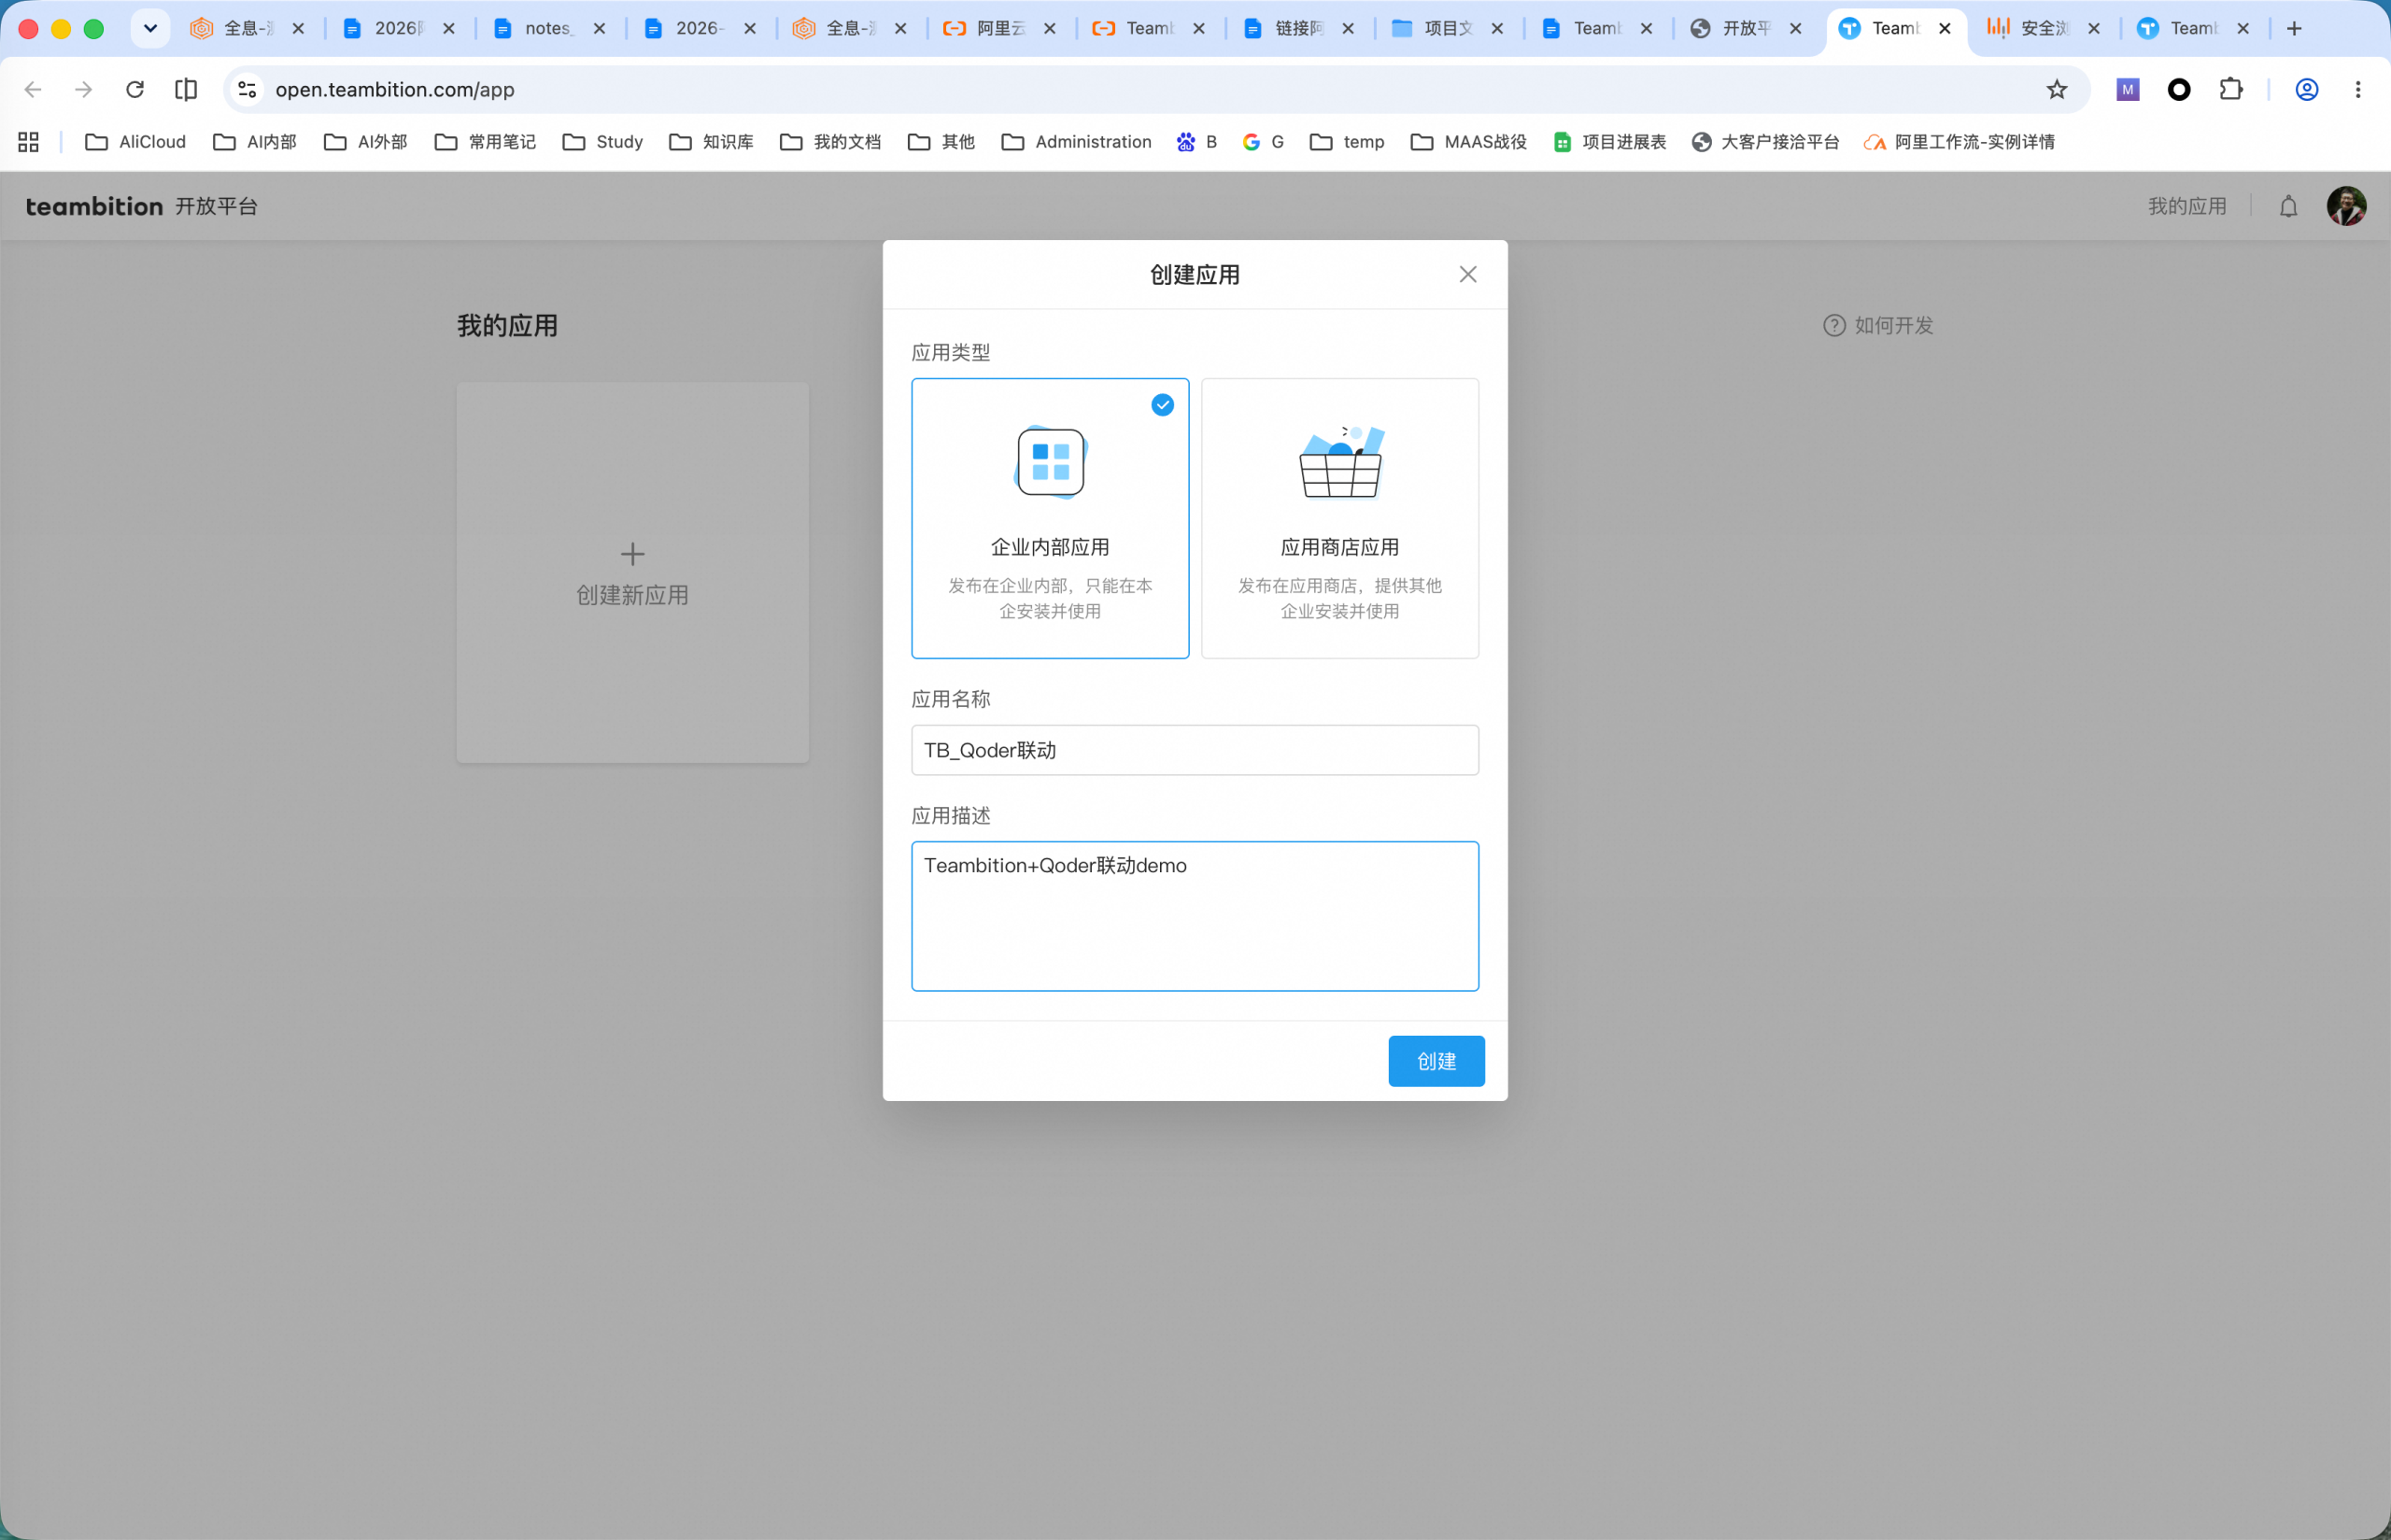
Task: Expand the Study bookmark folder
Action: coord(603,142)
